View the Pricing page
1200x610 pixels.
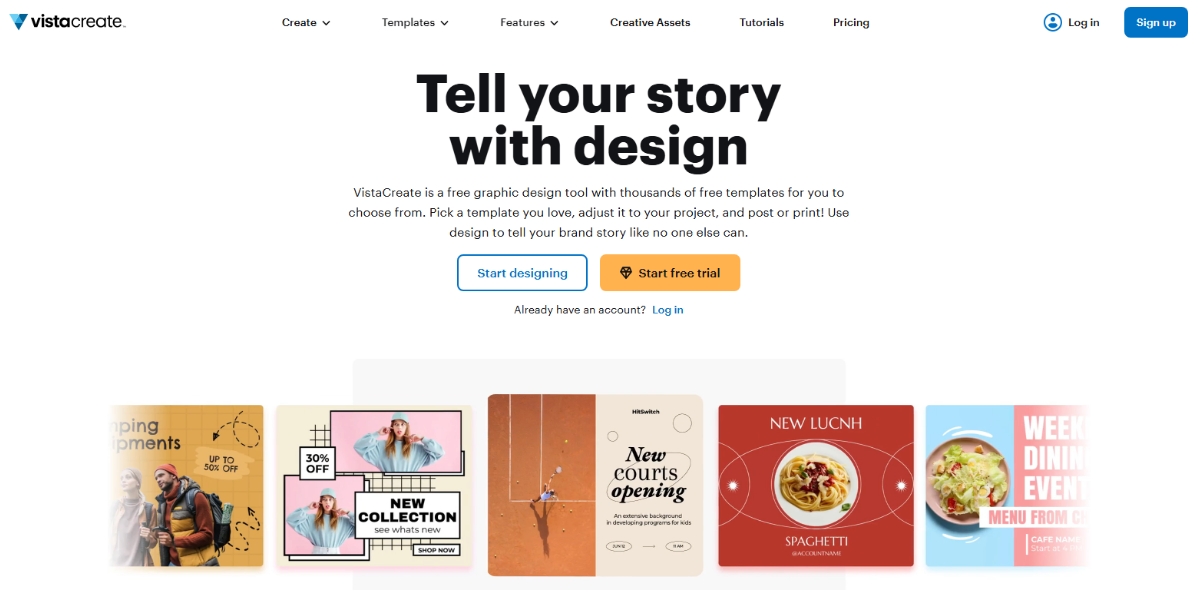coord(851,21)
